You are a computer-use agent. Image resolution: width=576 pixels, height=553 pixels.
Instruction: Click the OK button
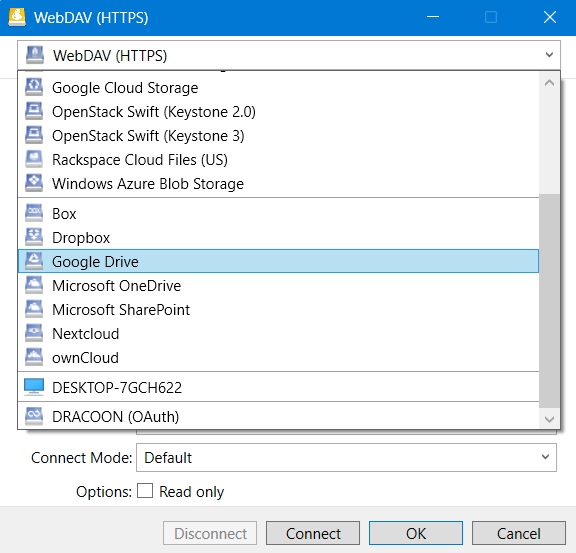pyautogui.click(x=416, y=533)
